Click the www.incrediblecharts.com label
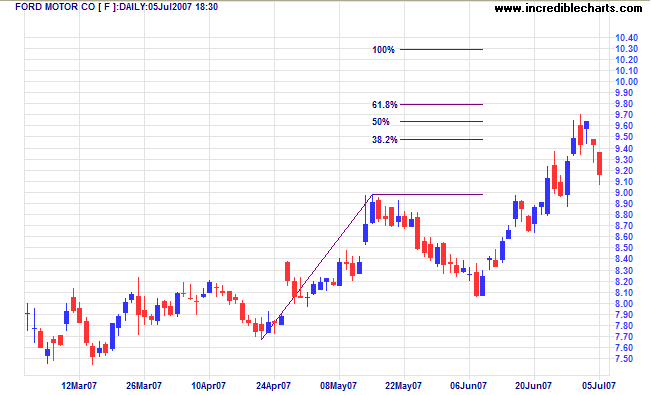Viewport: 651px width, 395px height. [x=568, y=8]
